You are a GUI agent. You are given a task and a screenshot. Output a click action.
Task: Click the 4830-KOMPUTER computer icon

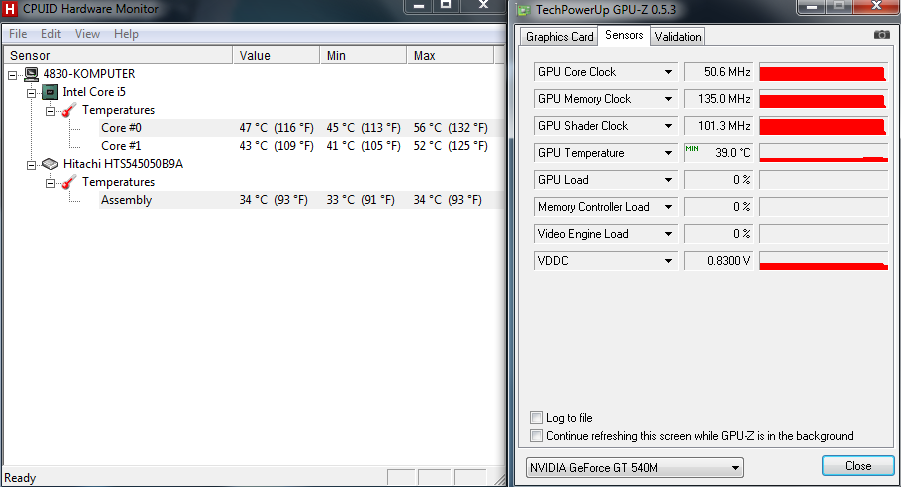pyautogui.click(x=32, y=74)
